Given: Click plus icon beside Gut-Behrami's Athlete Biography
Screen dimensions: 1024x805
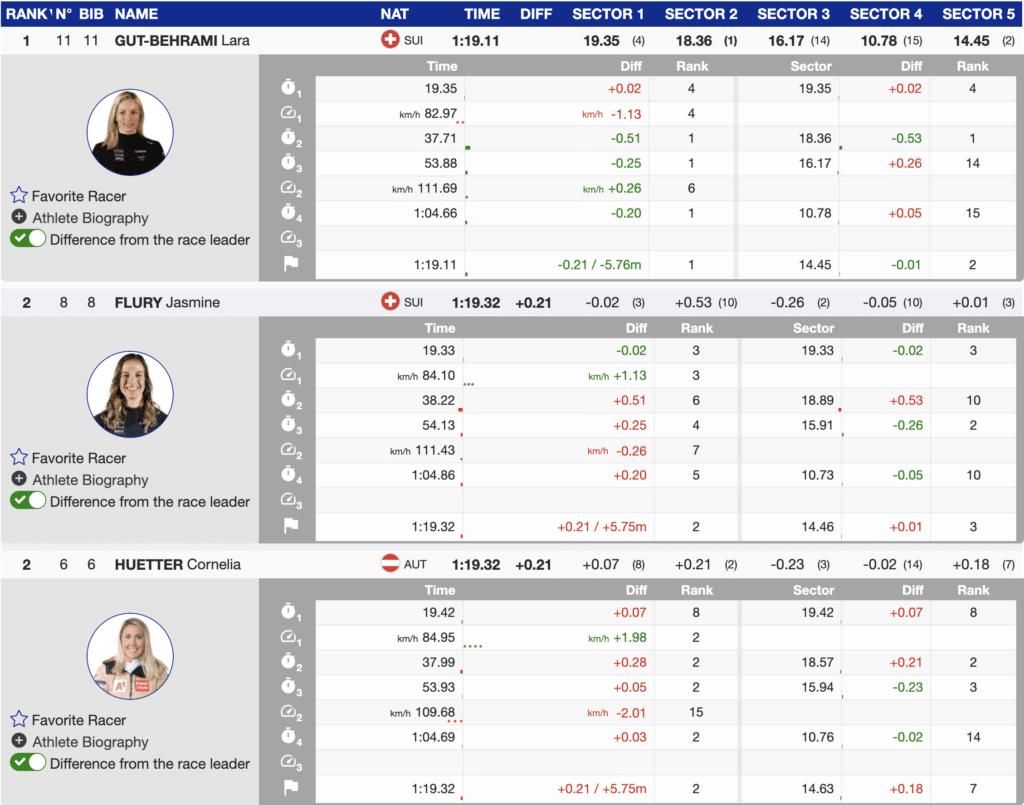Looking at the screenshot, I should (19, 218).
